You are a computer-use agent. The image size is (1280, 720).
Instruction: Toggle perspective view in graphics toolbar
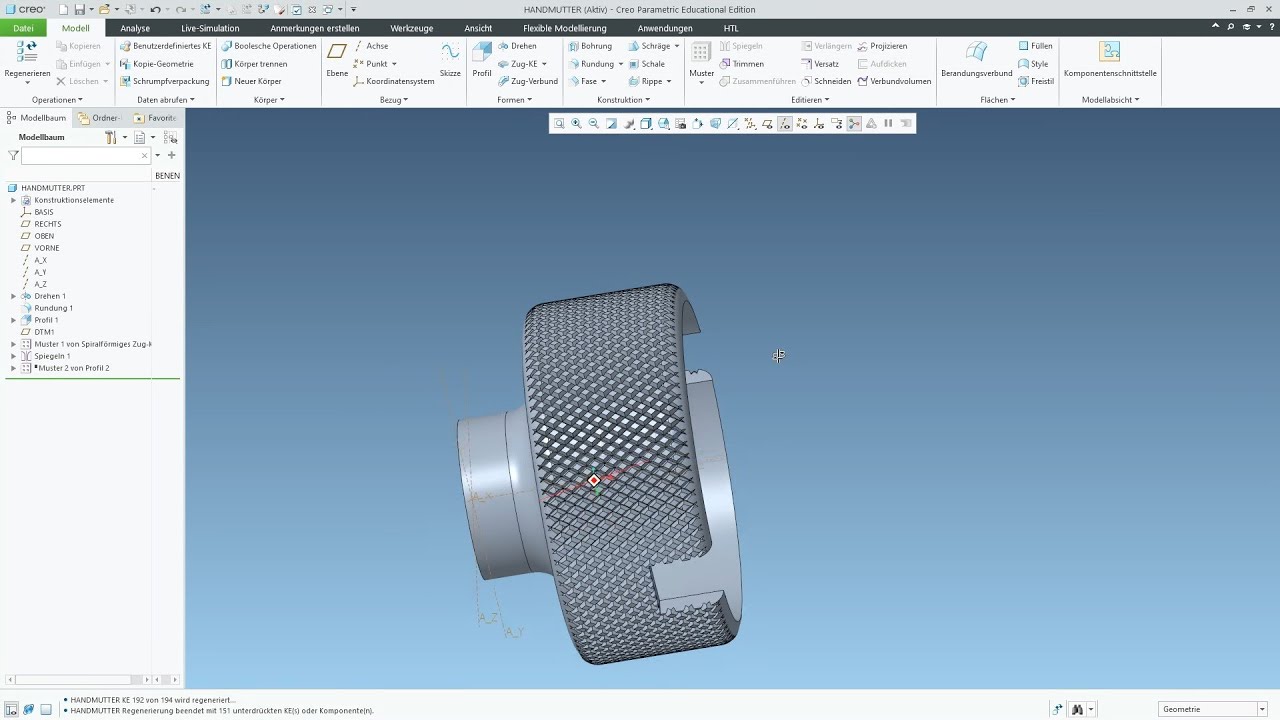click(x=715, y=124)
